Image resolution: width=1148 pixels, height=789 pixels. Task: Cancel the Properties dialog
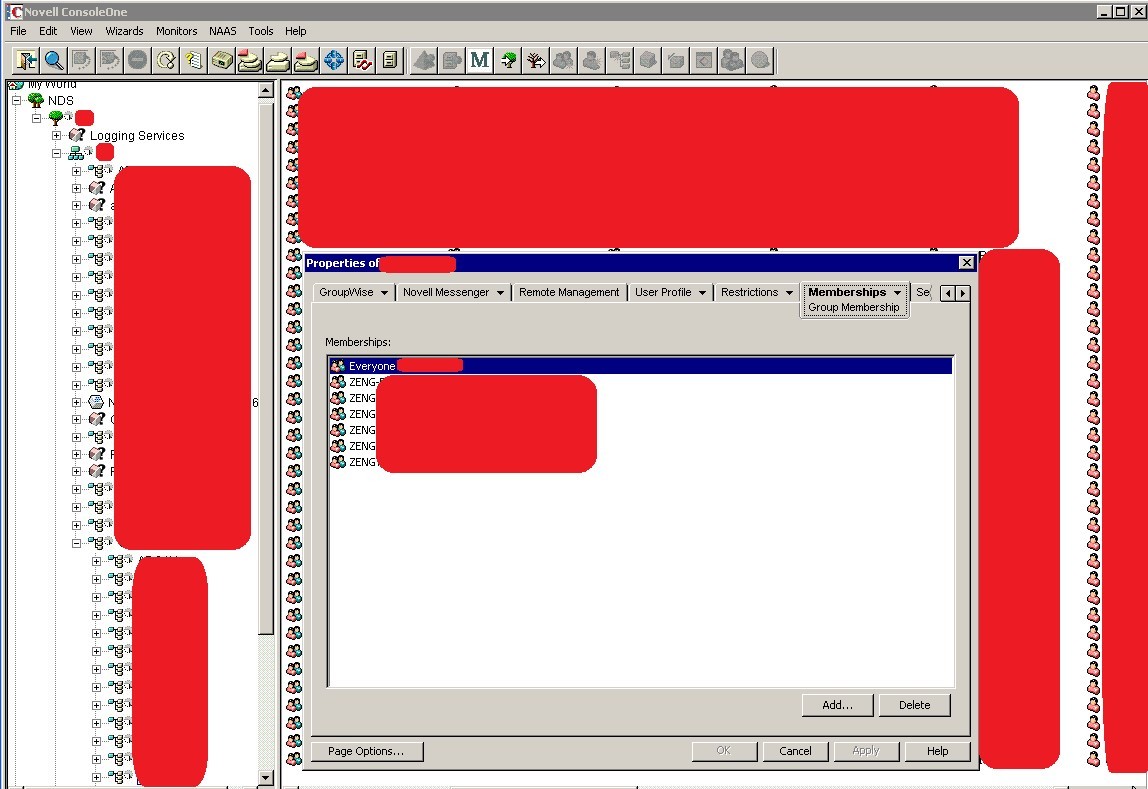(x=795, y=751)
